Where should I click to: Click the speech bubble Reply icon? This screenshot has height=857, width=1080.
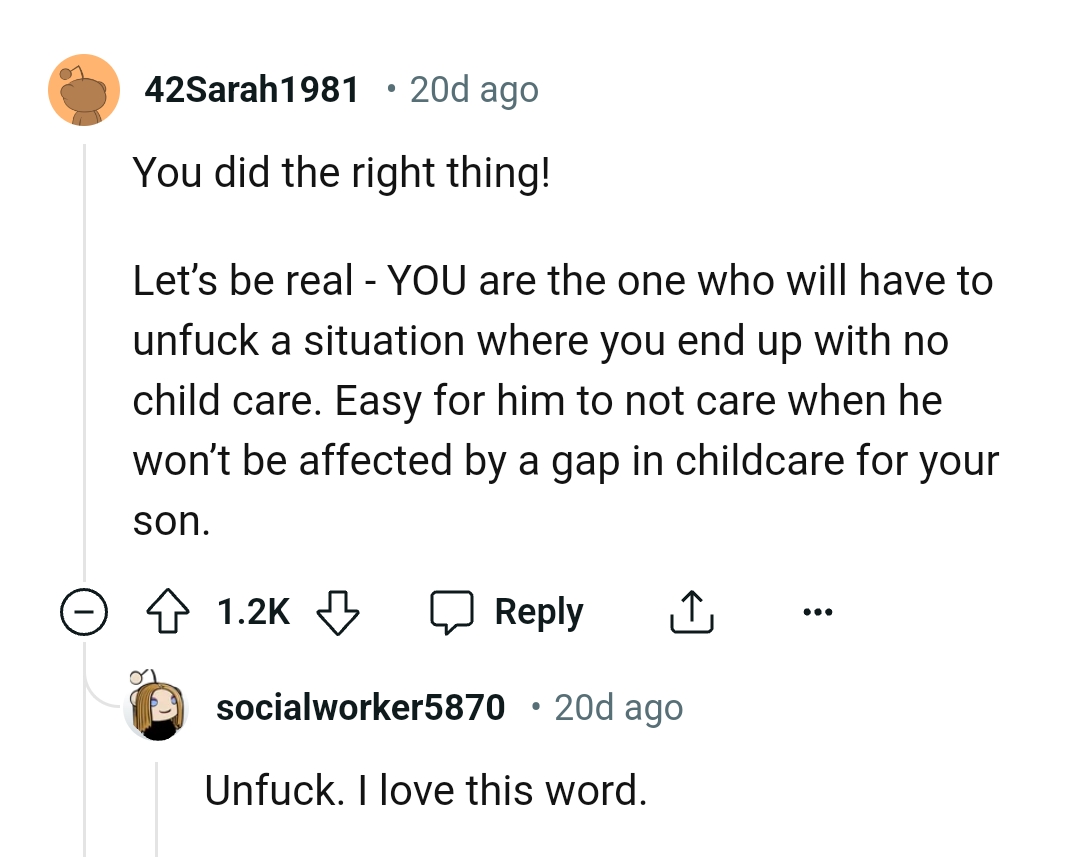coord(452,611)
